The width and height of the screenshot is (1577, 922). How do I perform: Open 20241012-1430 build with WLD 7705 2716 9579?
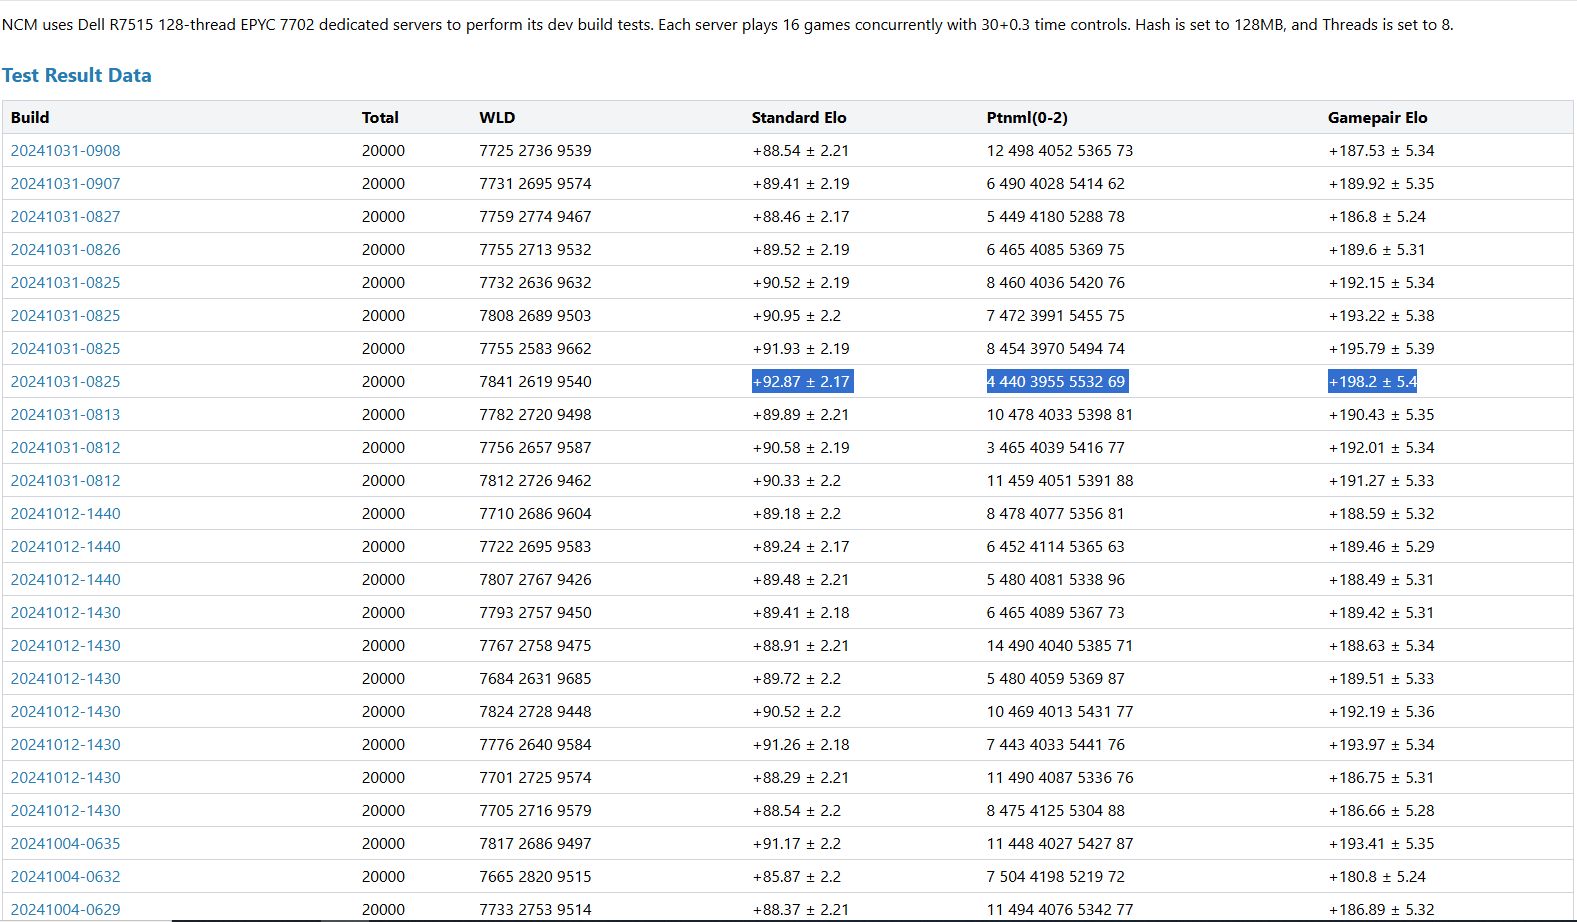coord(65,810)
